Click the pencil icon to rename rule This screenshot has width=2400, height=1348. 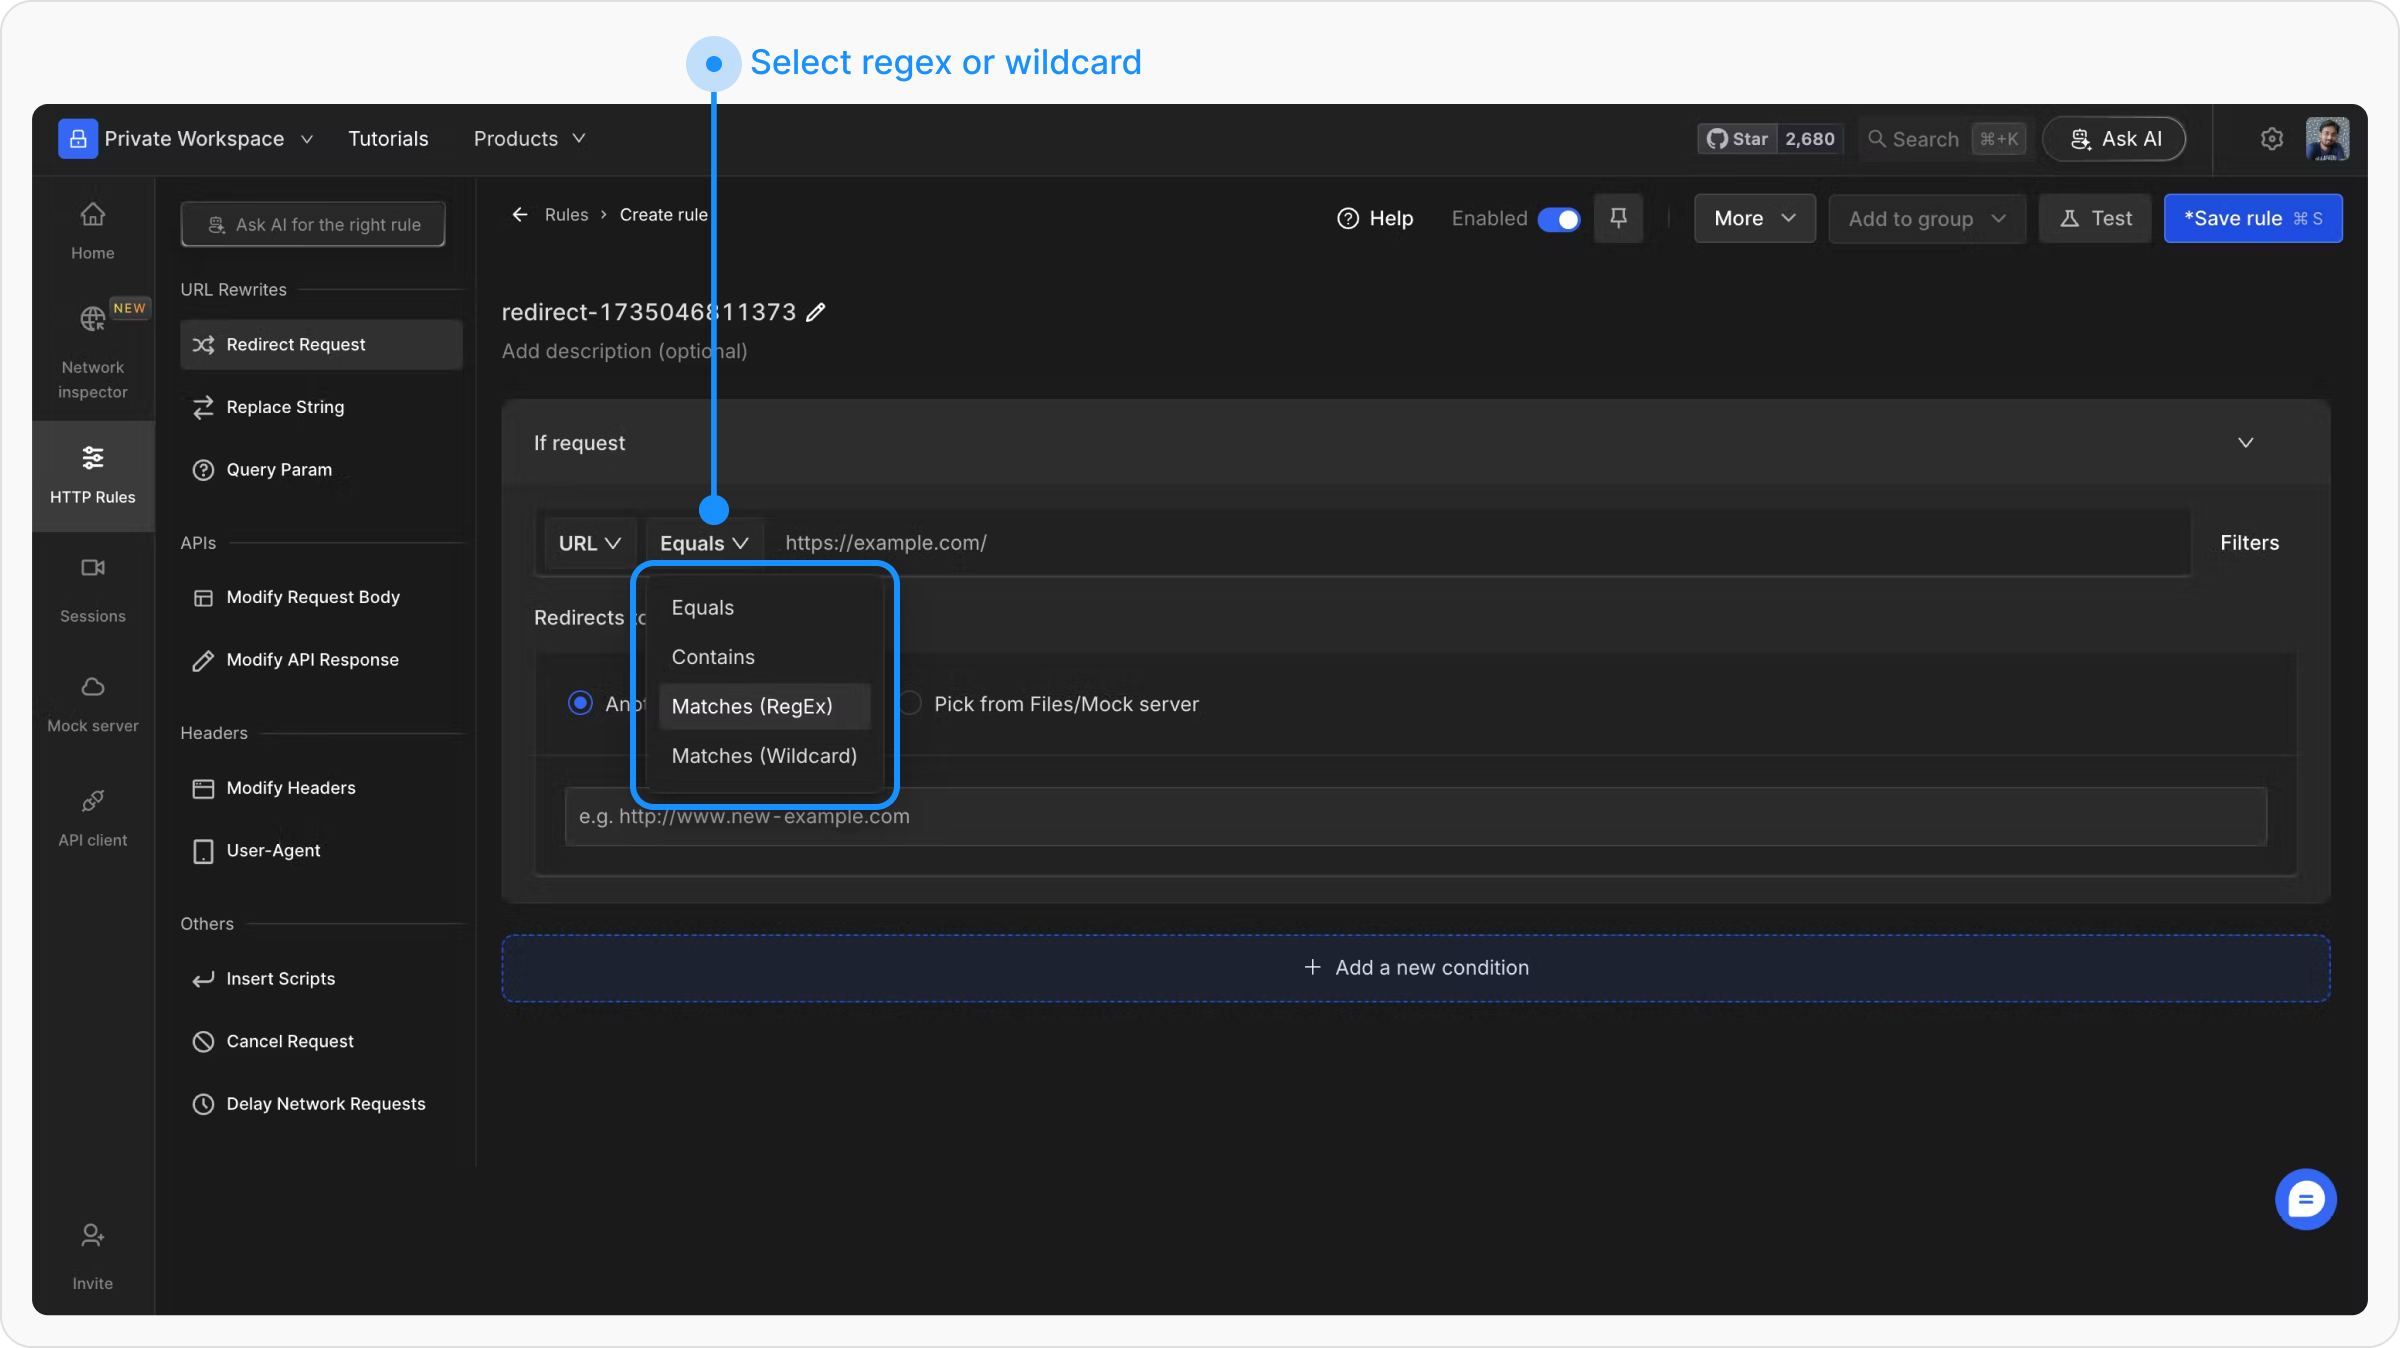click(816, 313)
